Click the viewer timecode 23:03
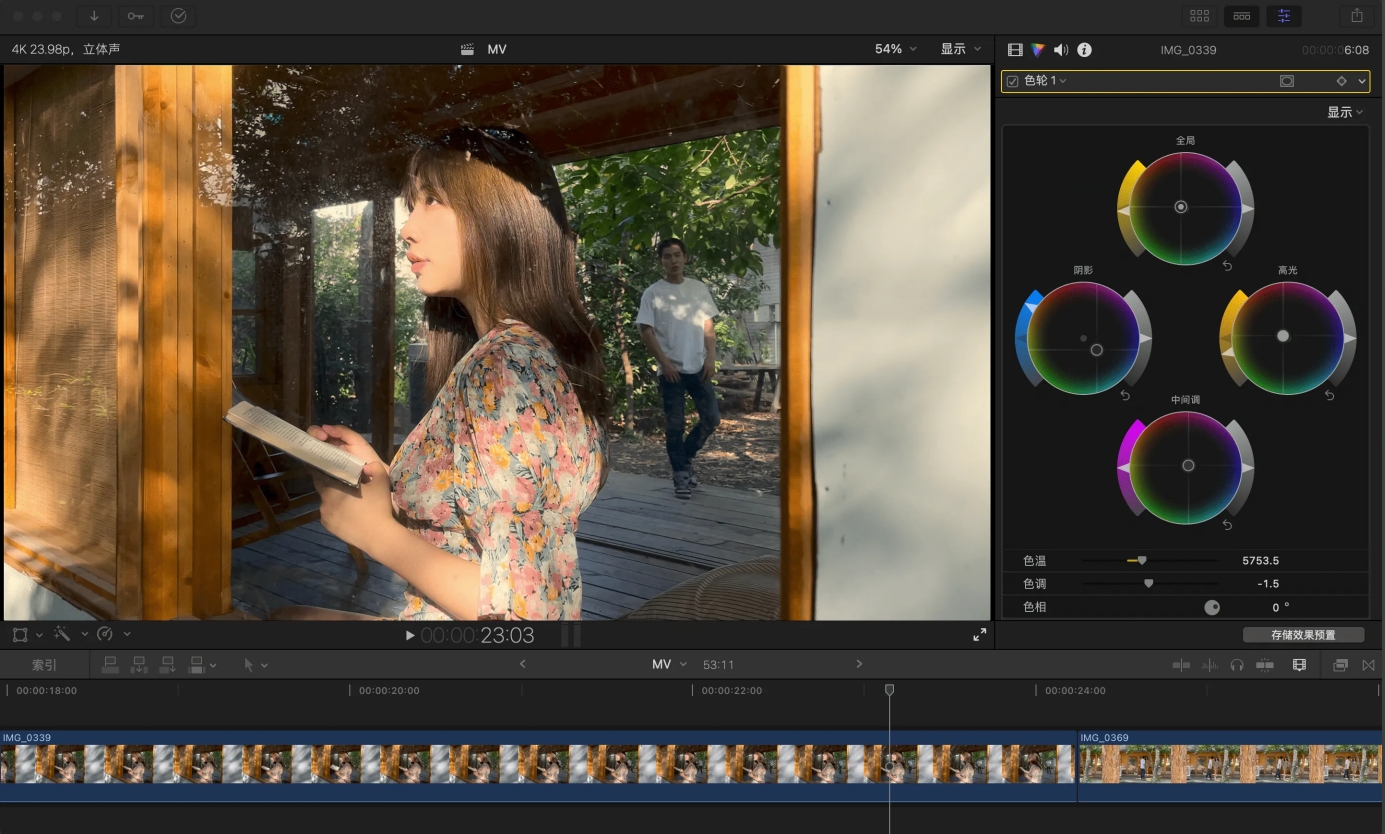This screenshot has width=1385, height=834. (x=507, y=635)
